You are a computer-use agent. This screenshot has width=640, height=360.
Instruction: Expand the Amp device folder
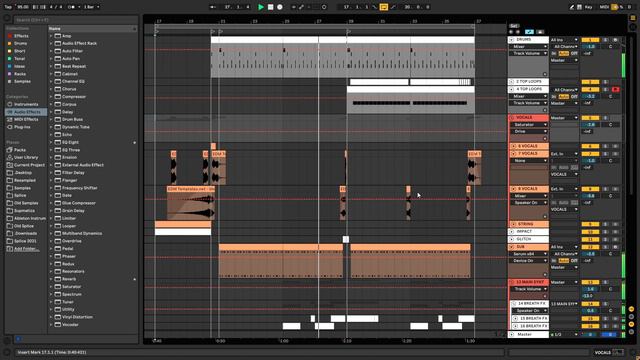(x=51, y=36)
